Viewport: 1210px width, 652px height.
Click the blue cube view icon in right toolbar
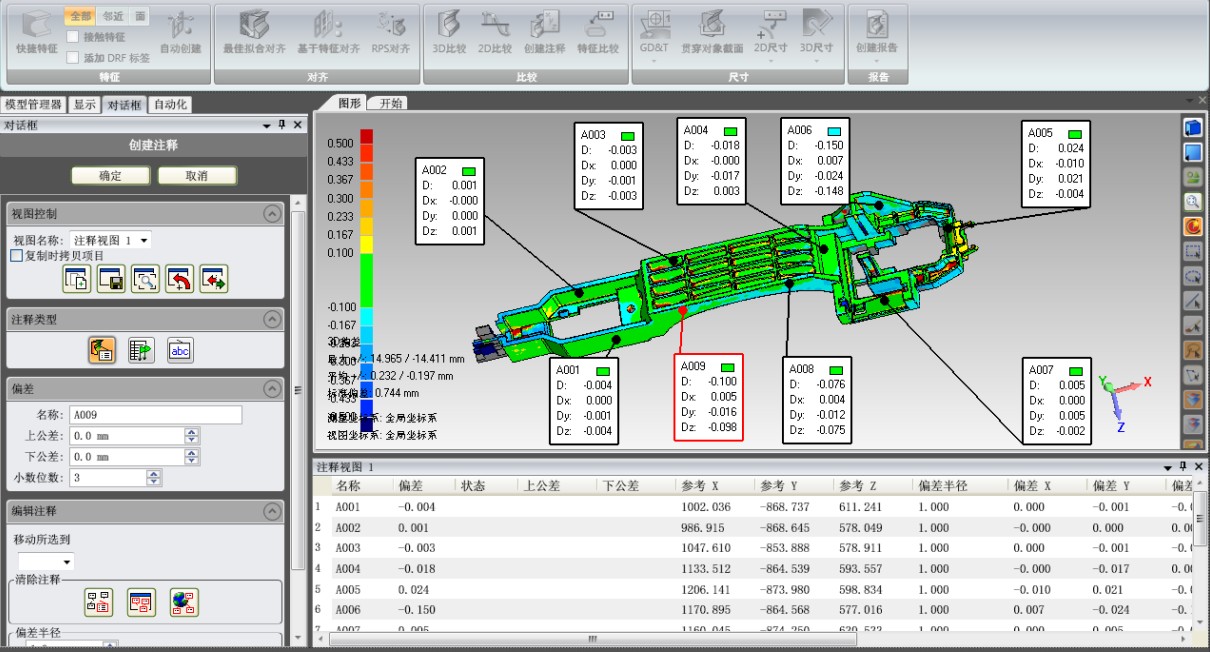tap(1192, 128)
